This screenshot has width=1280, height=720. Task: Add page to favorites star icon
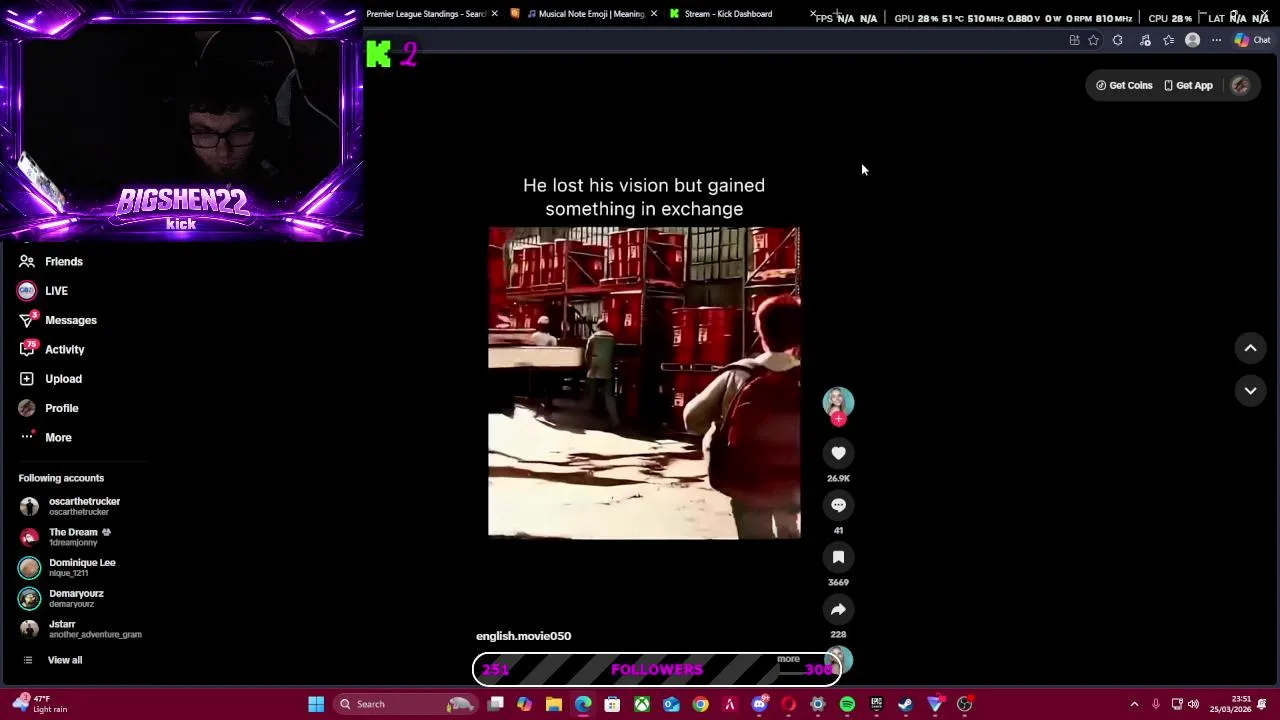pos(1093,40)
